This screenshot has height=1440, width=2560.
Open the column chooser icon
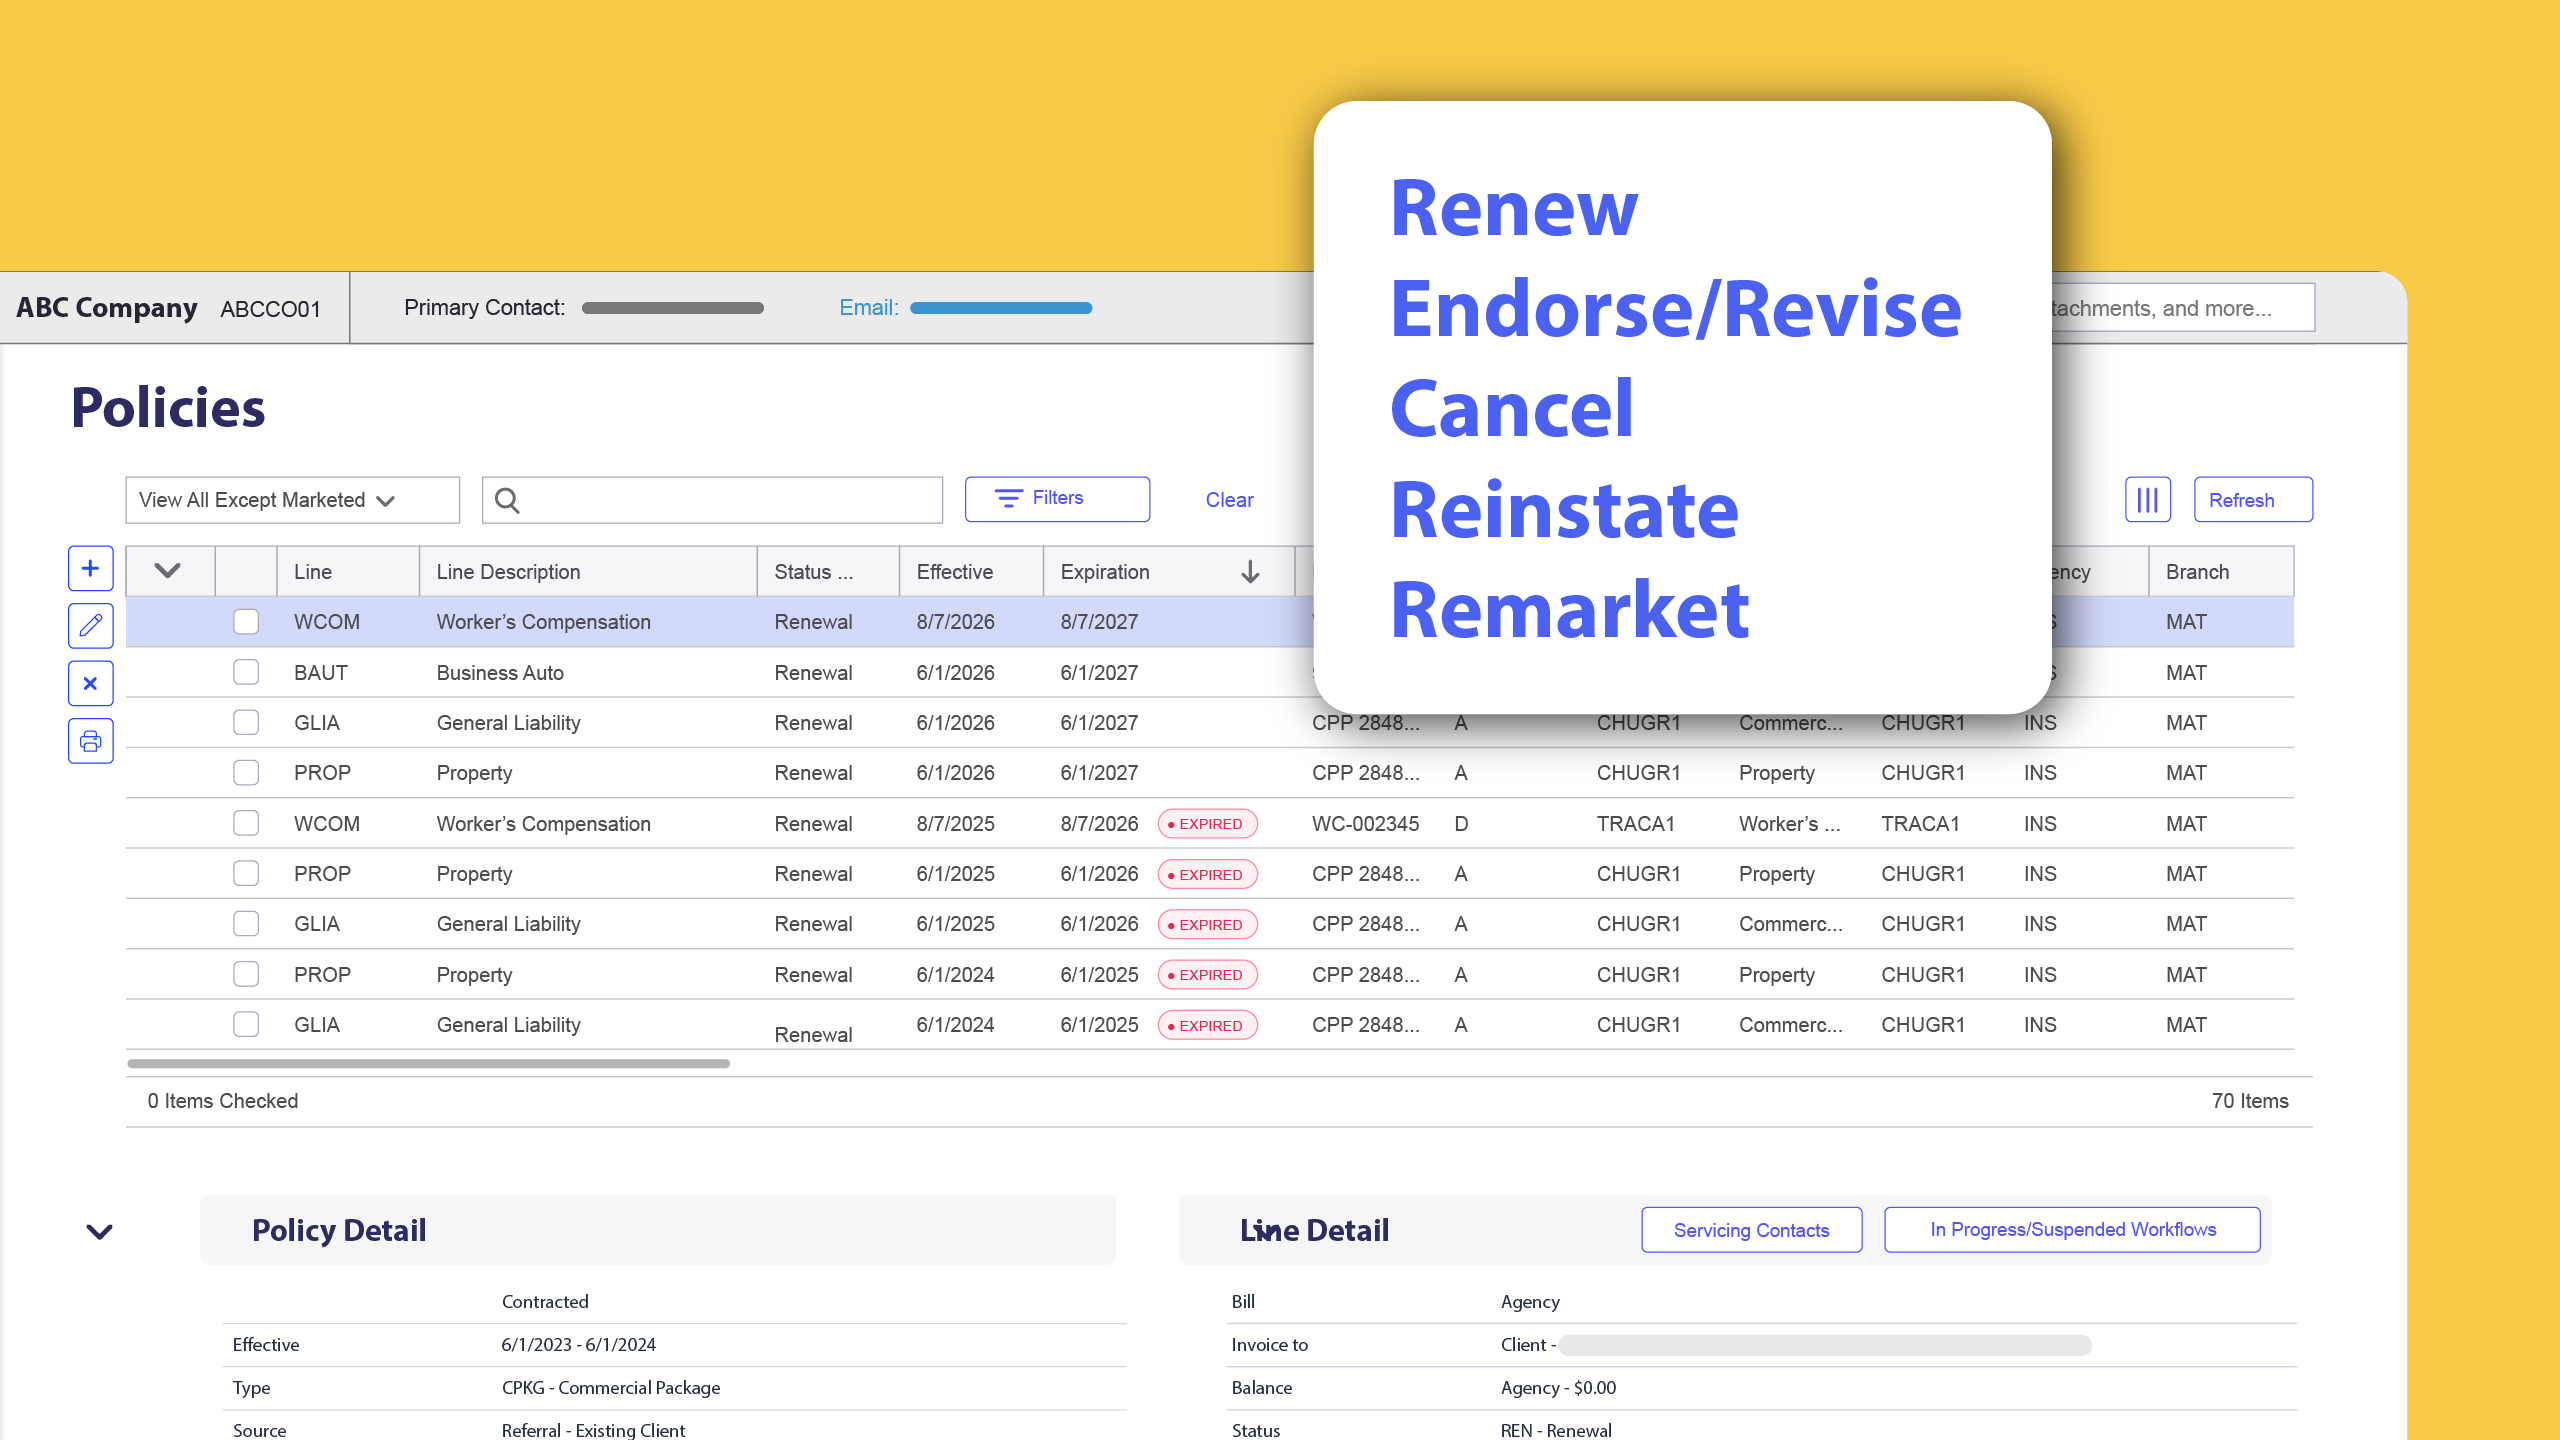[x=2147, y=499]
